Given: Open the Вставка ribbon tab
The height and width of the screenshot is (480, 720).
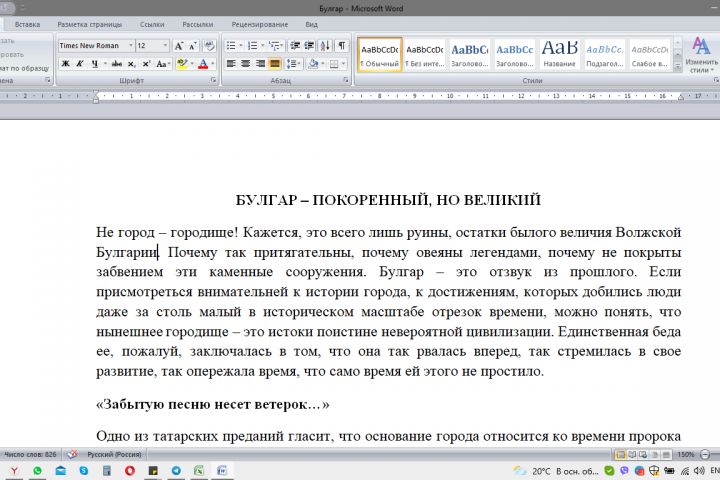Looking at the screenshot, I should (27, 24).
